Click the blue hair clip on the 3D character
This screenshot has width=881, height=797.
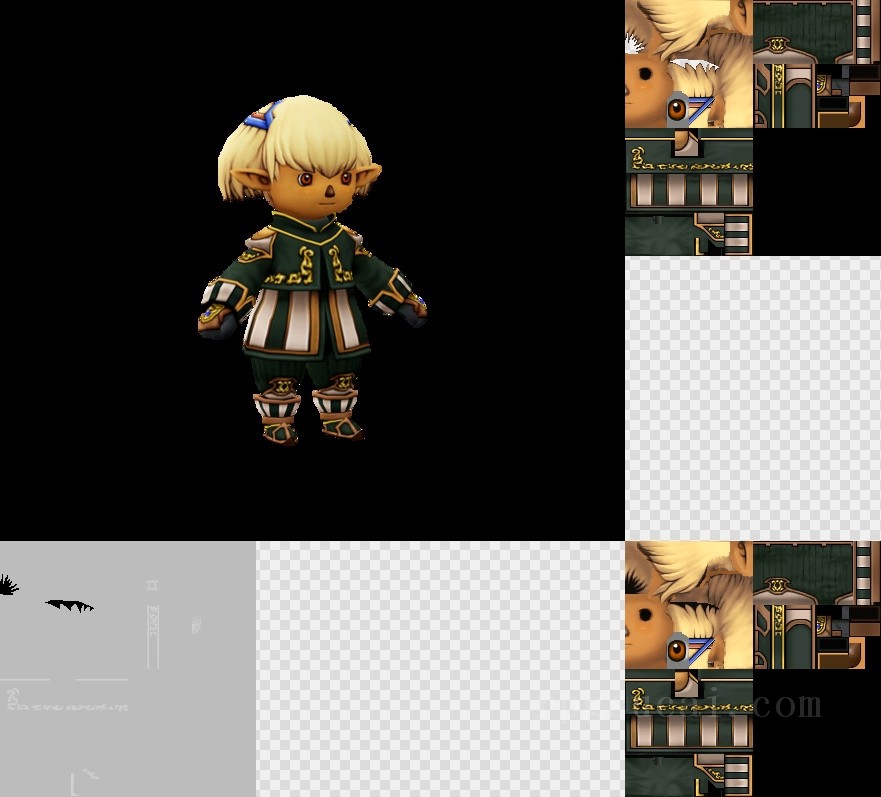click(260, 119)
